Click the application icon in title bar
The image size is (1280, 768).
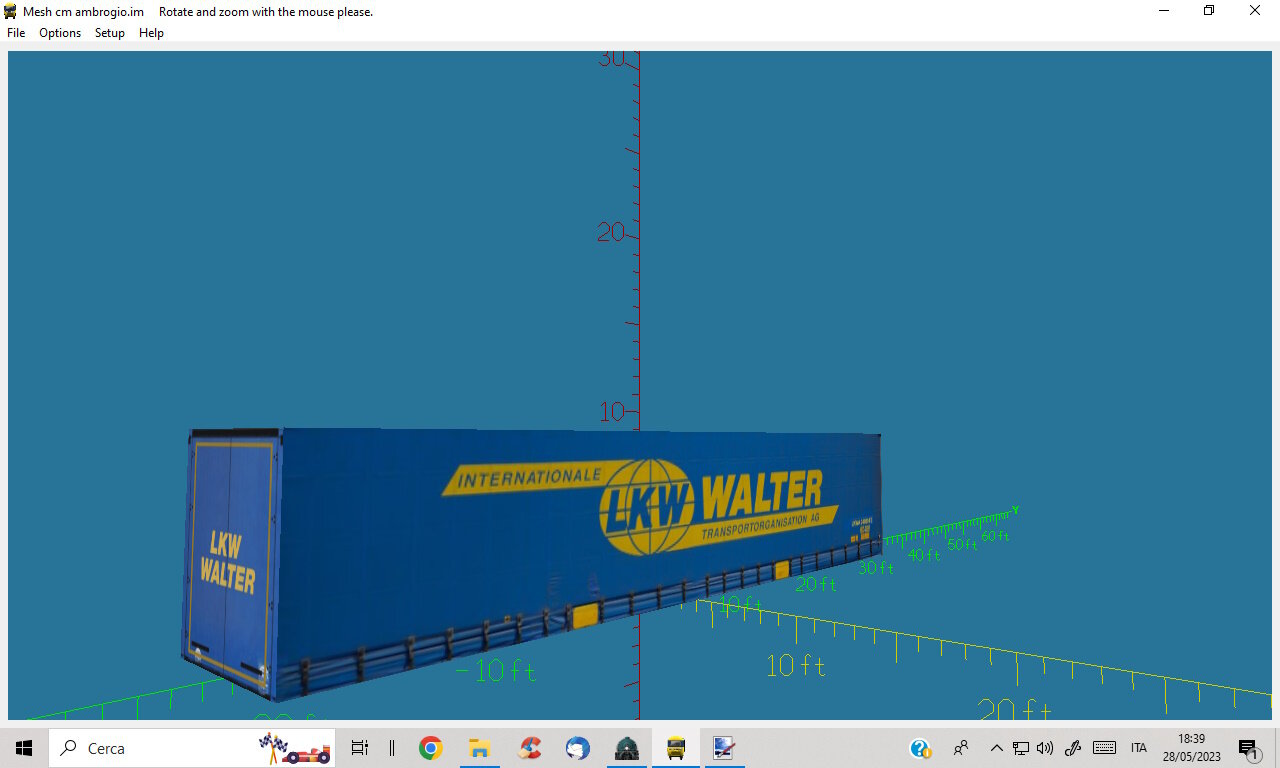10,11
